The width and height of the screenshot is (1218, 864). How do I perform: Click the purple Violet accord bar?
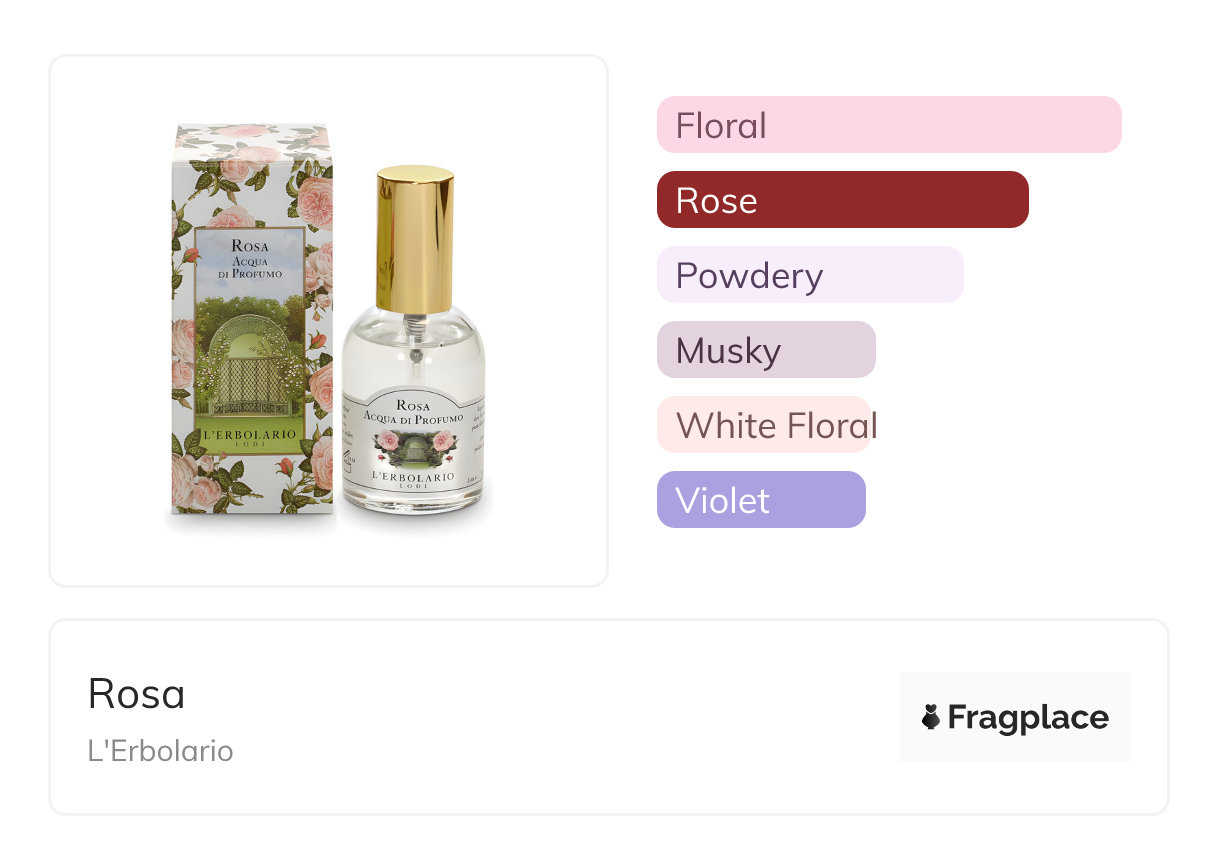point(761,500)
